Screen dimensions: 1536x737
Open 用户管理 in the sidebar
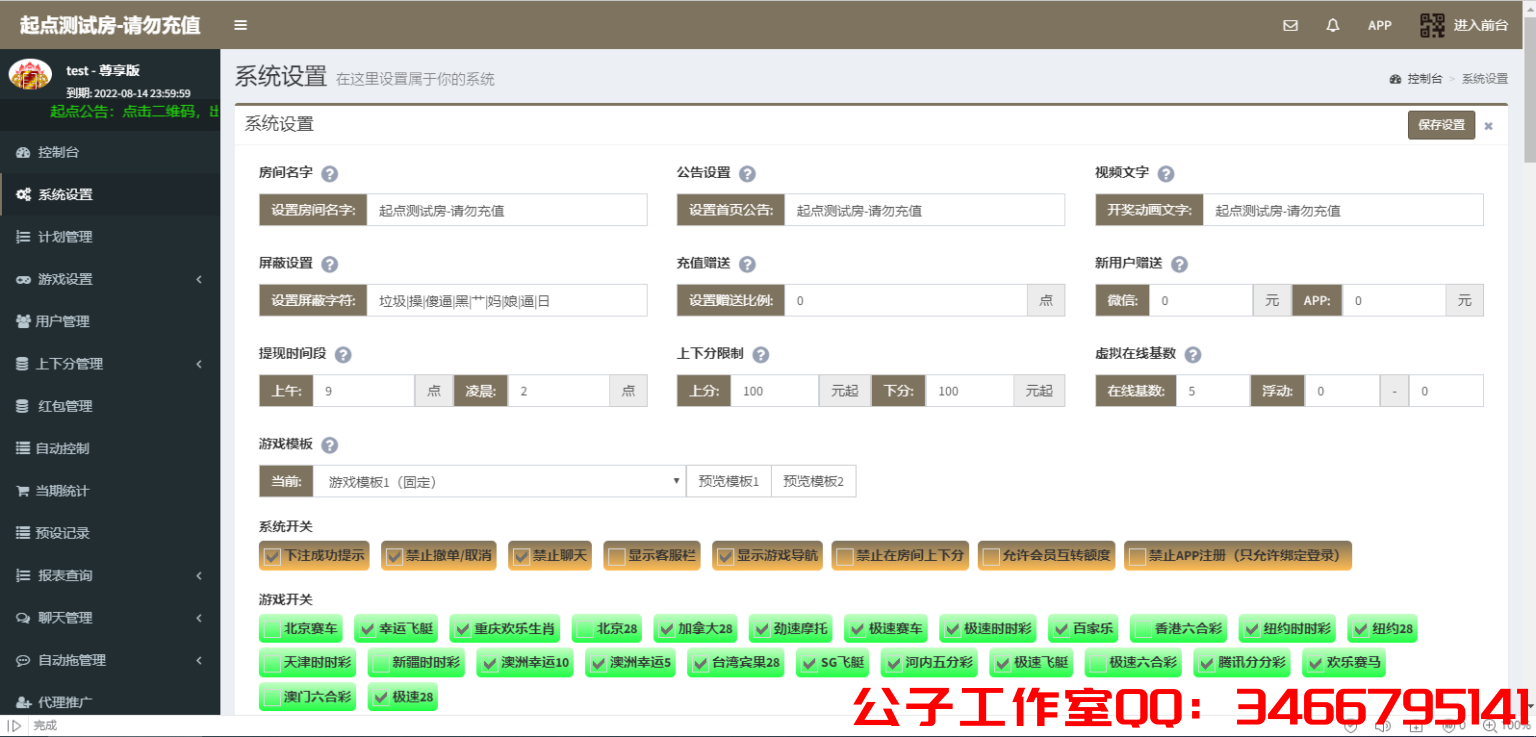click(110, 321)
